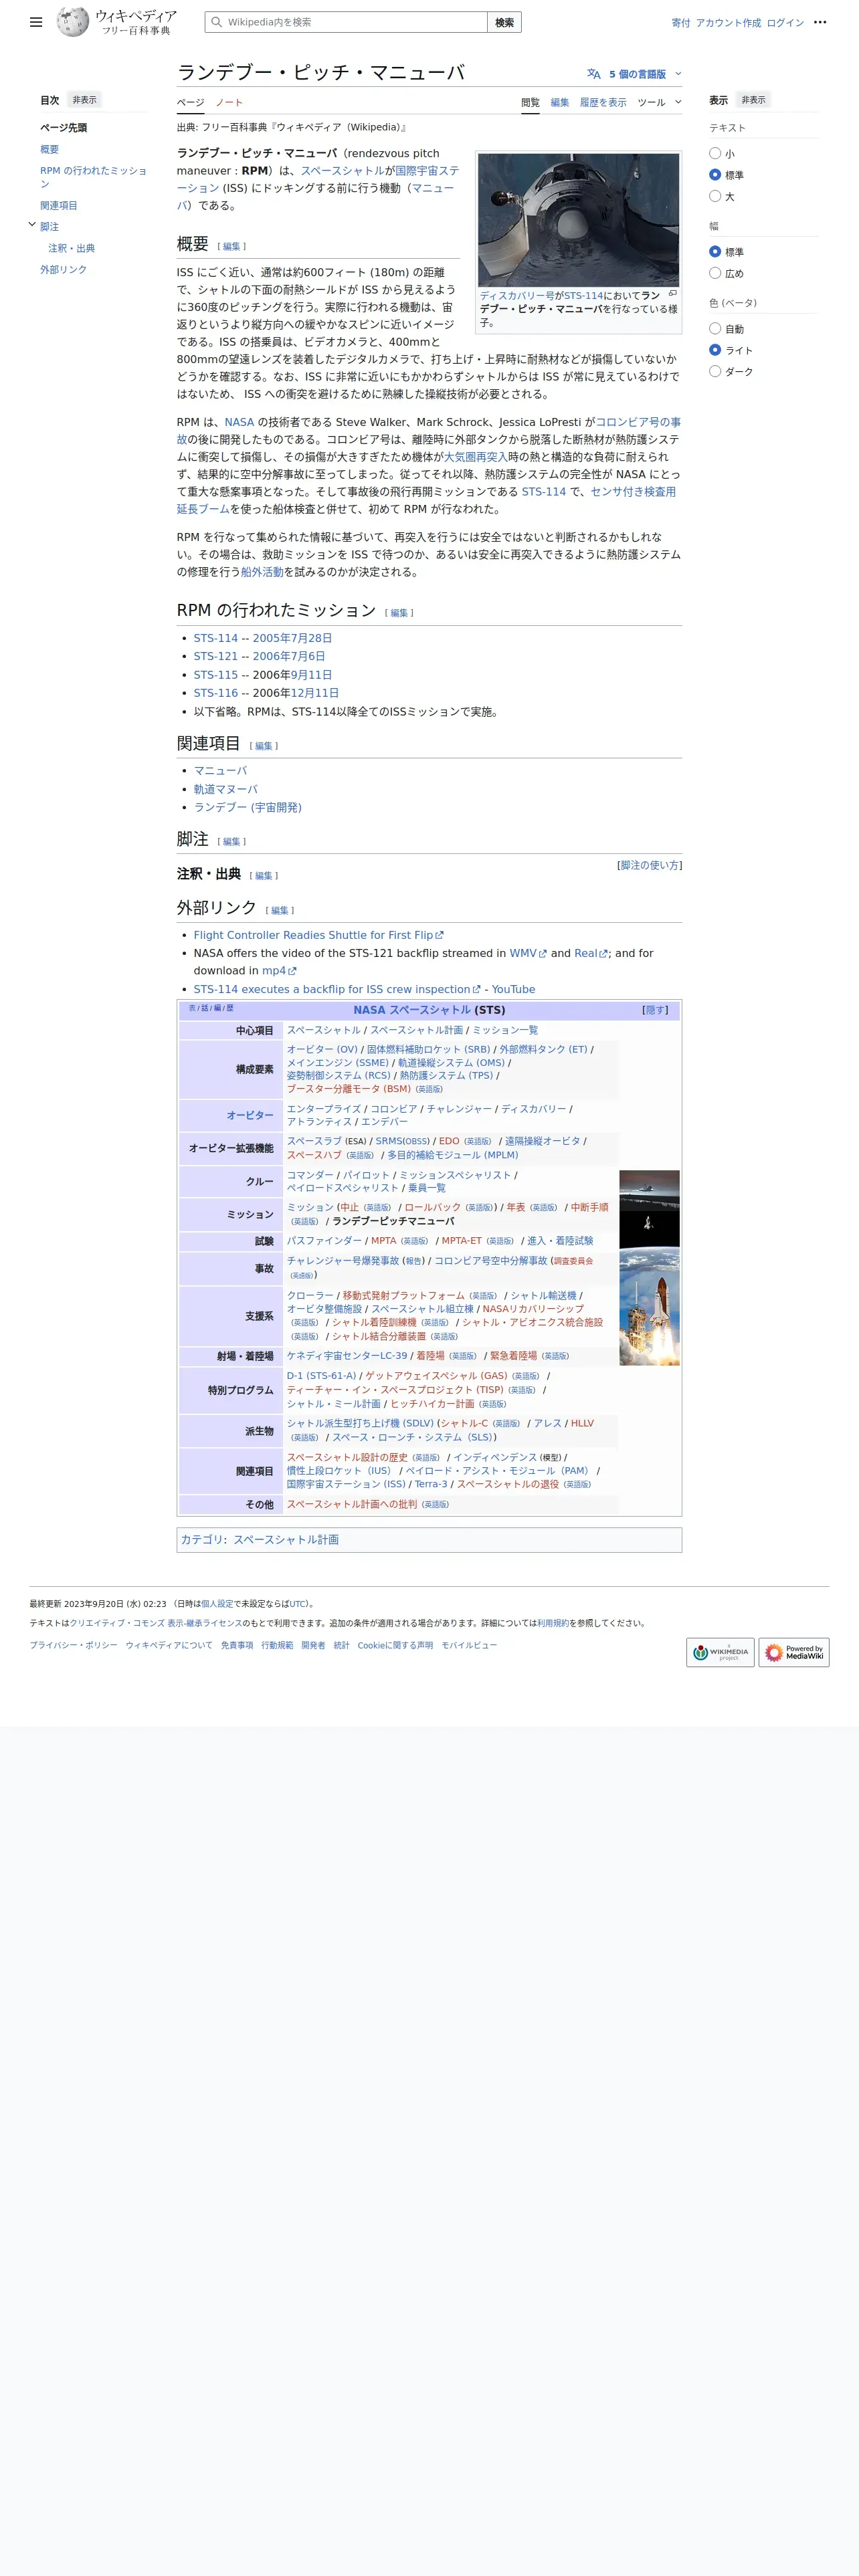Screen dimensions: 859x2576
Task: Click the ログイン link
Action: (785, 22)
